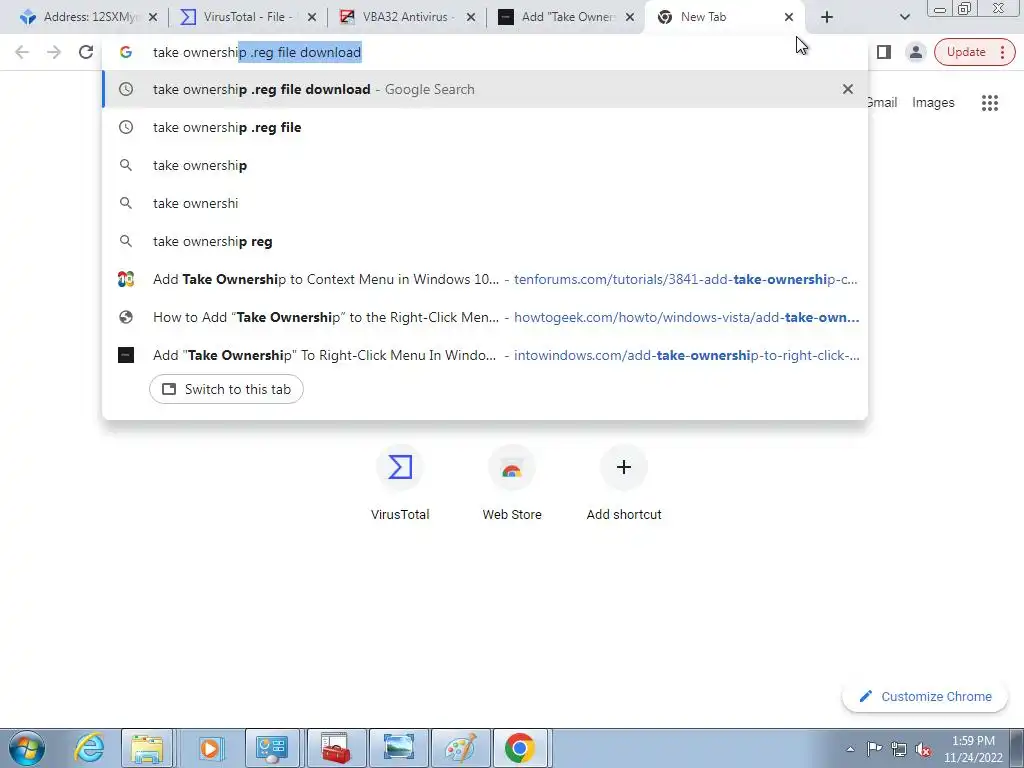
Task: Open the Web Store shortcut tile
Action: (512, 483)
